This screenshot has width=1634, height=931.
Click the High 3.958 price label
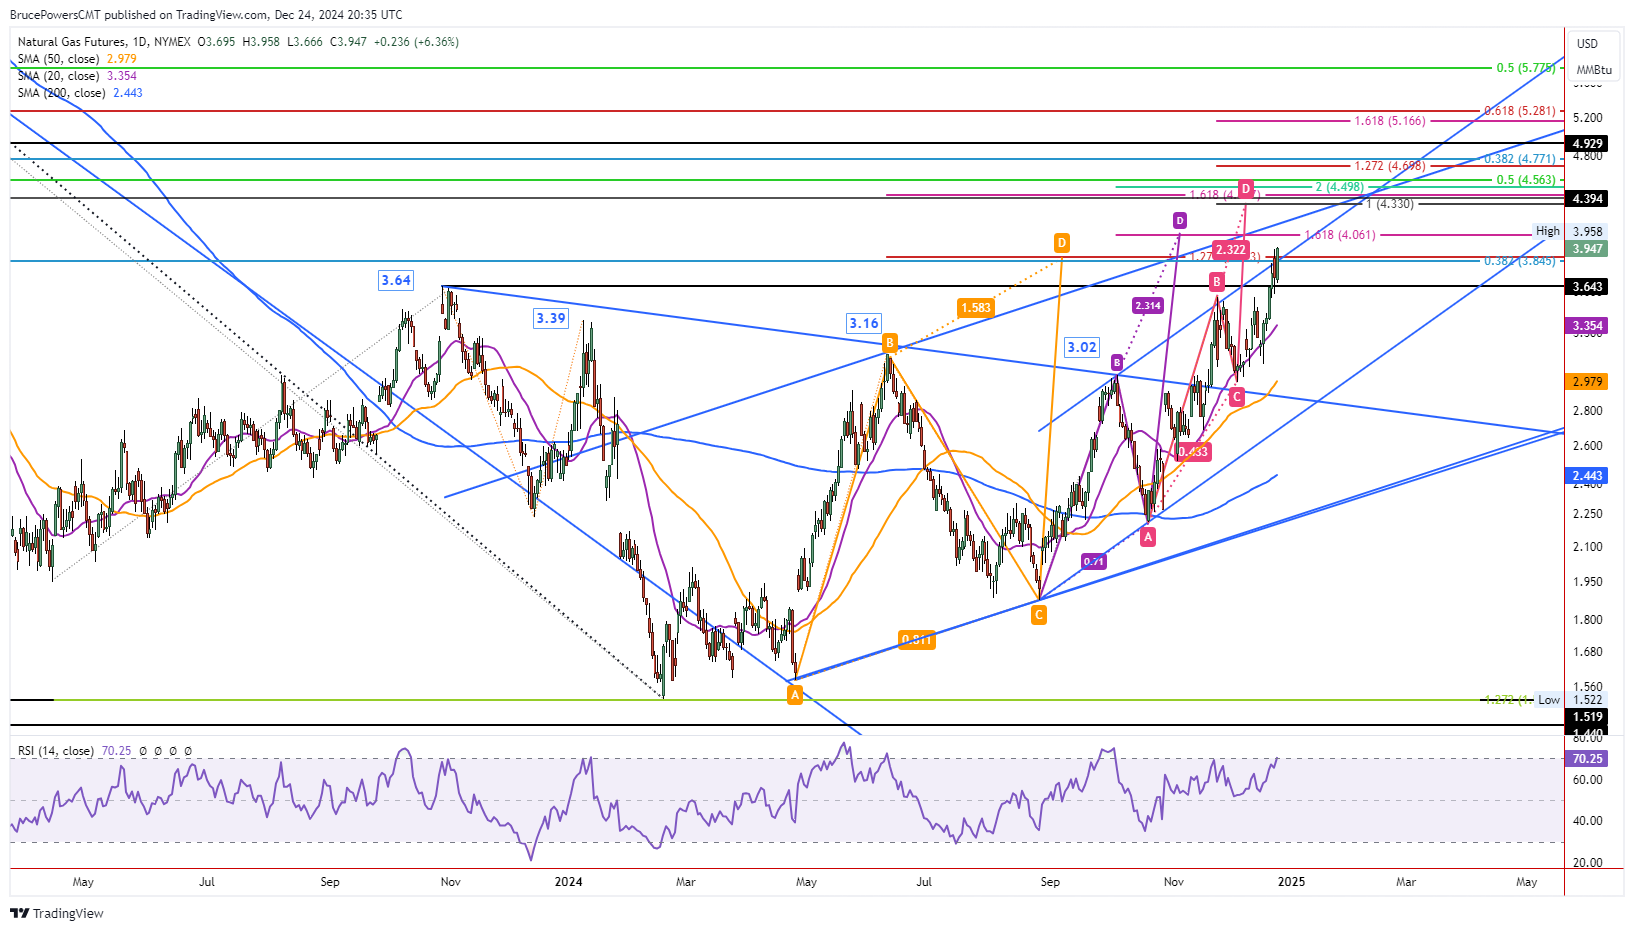(1570, 231)
